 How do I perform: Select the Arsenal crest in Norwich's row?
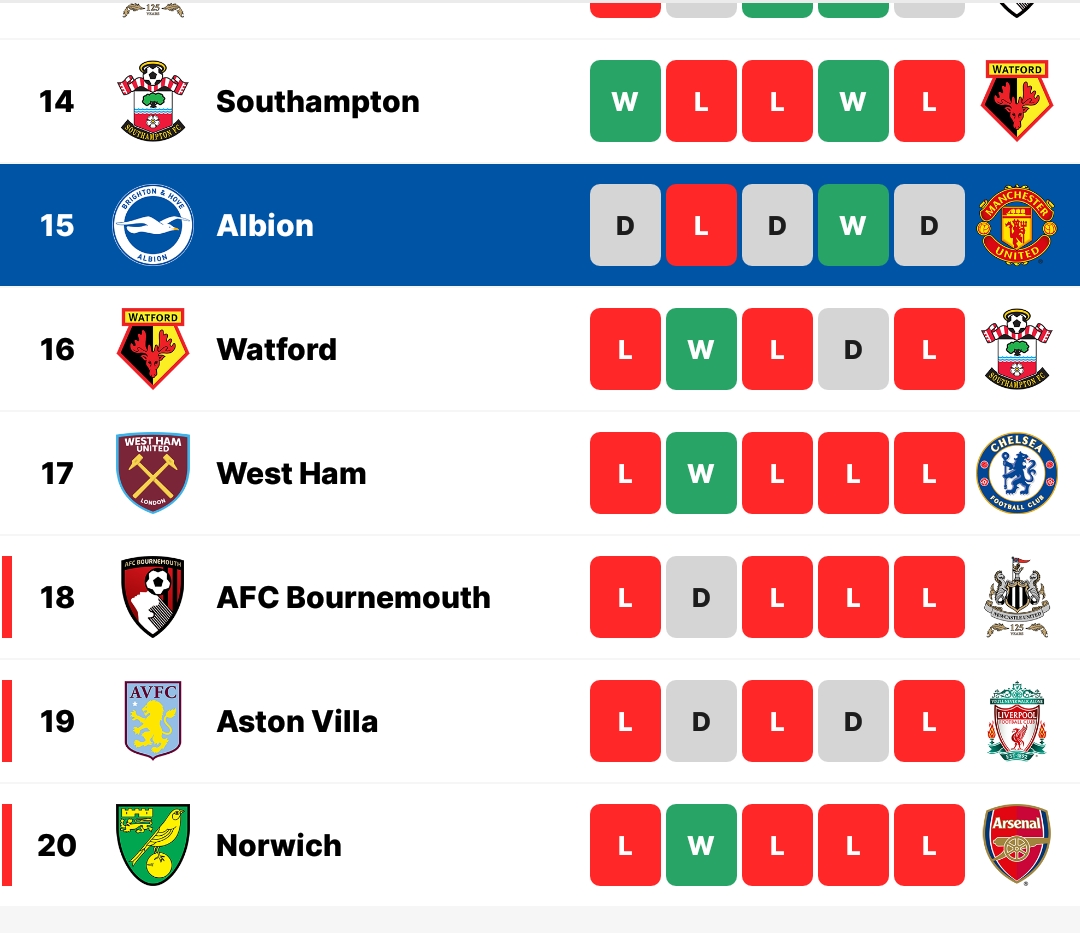[1017, 845]
